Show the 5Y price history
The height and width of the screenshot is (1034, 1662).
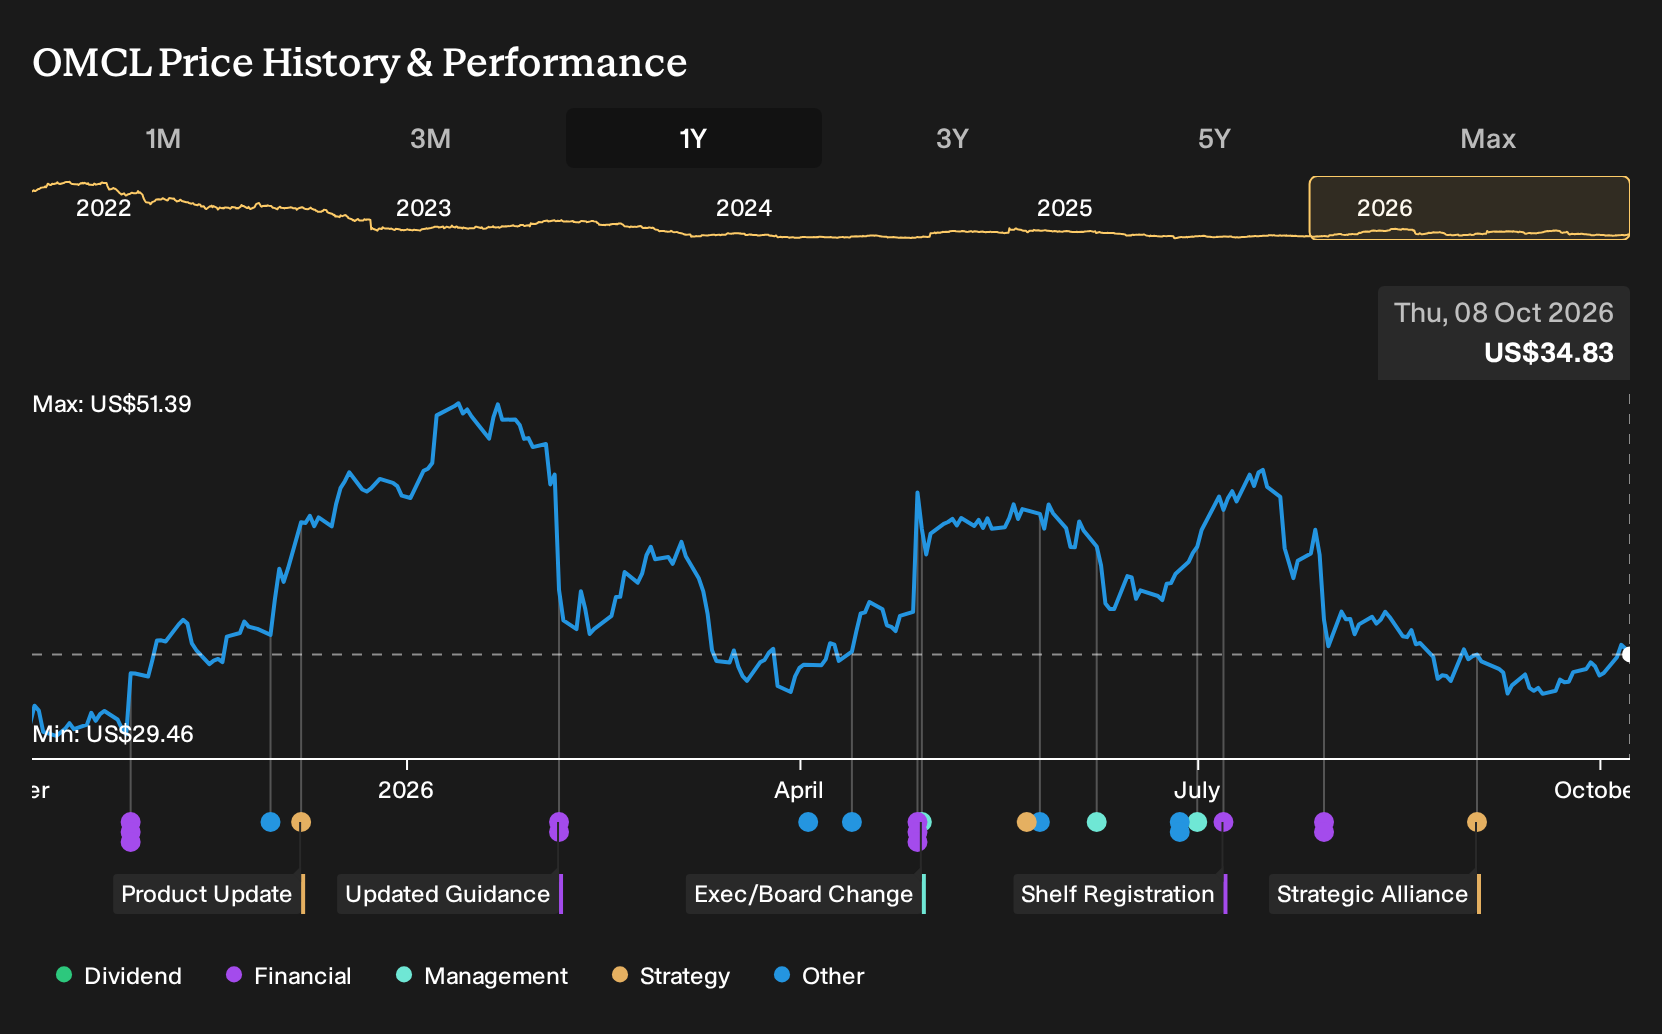tap(1214, 138)
